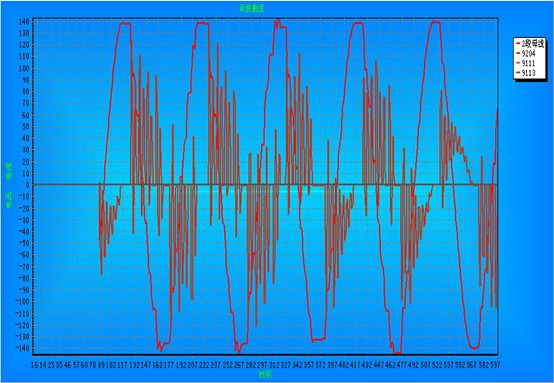Choose the 9113 legend label

tap(528, 73)
